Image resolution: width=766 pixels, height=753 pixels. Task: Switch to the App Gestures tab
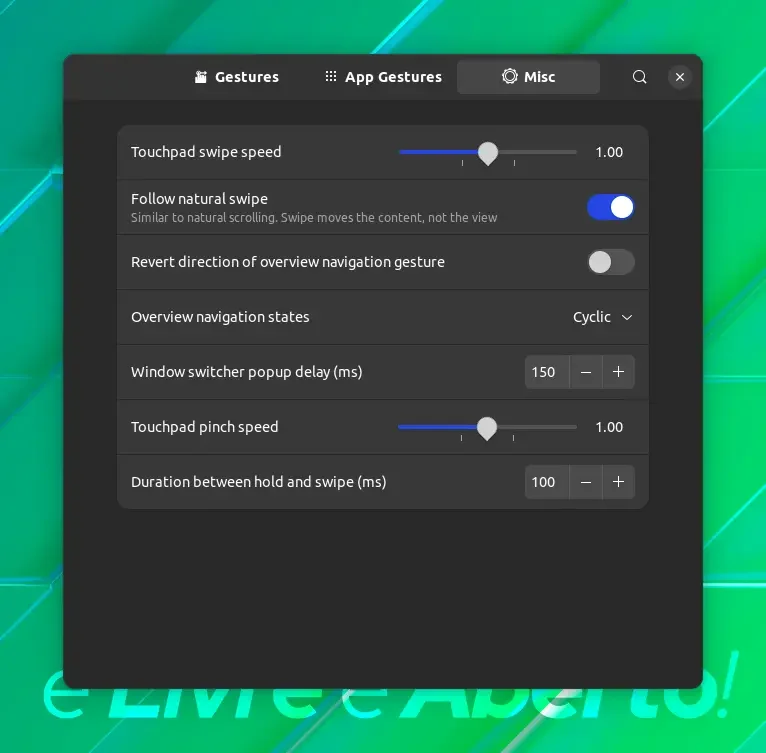click(x=383, y=77)
